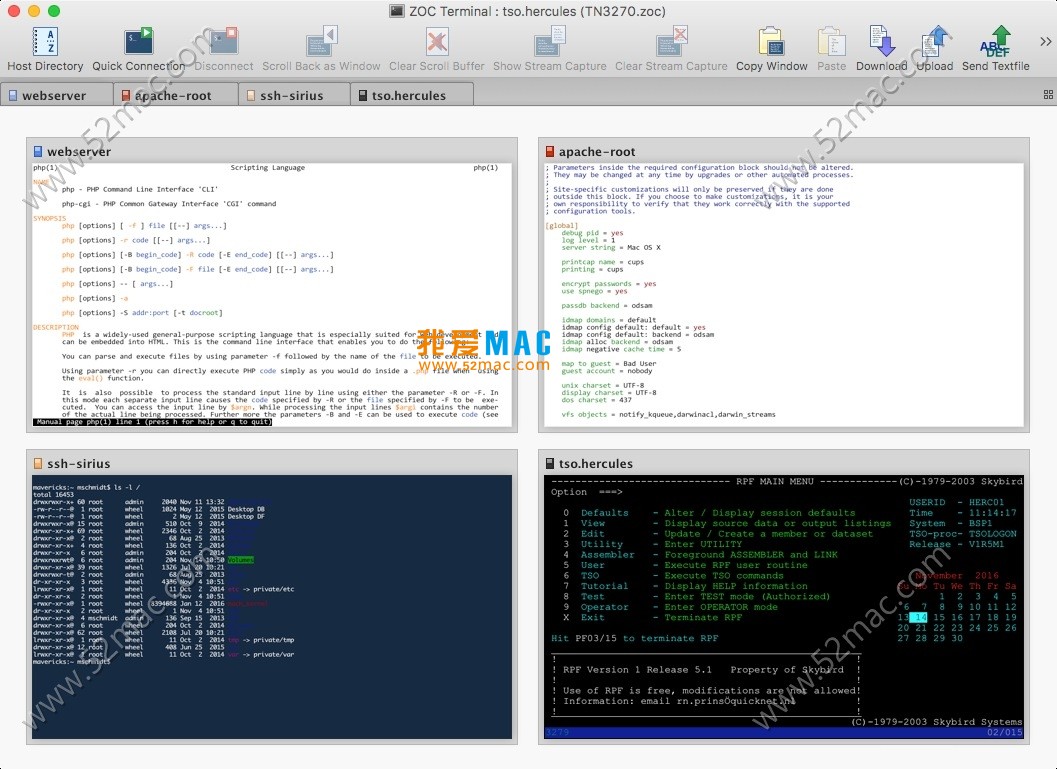Switch to the tso.hercules tab
This screenshot has width=1057, height=769.
click(412, 95)
